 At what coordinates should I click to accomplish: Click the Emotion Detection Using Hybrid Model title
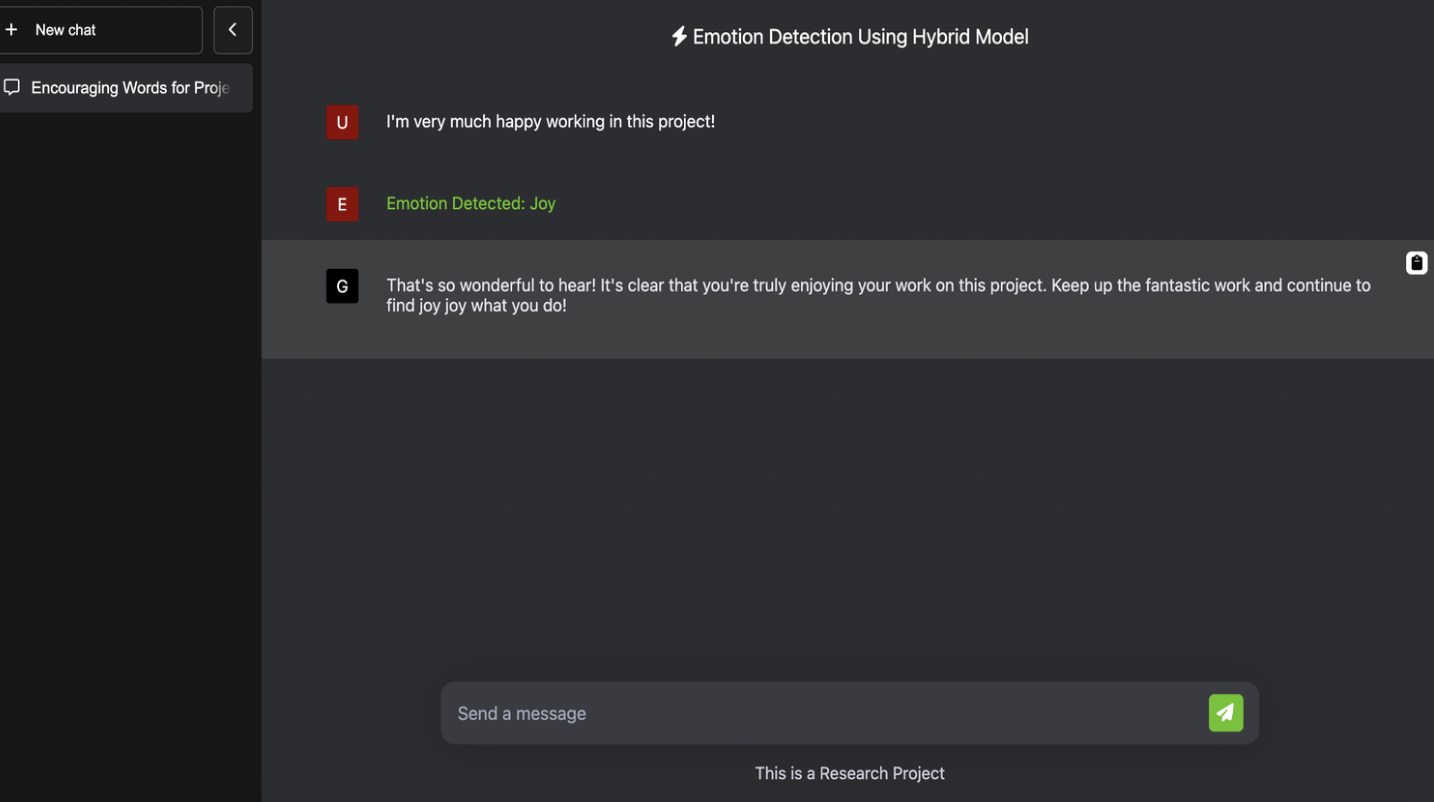(x=860, y=37)
